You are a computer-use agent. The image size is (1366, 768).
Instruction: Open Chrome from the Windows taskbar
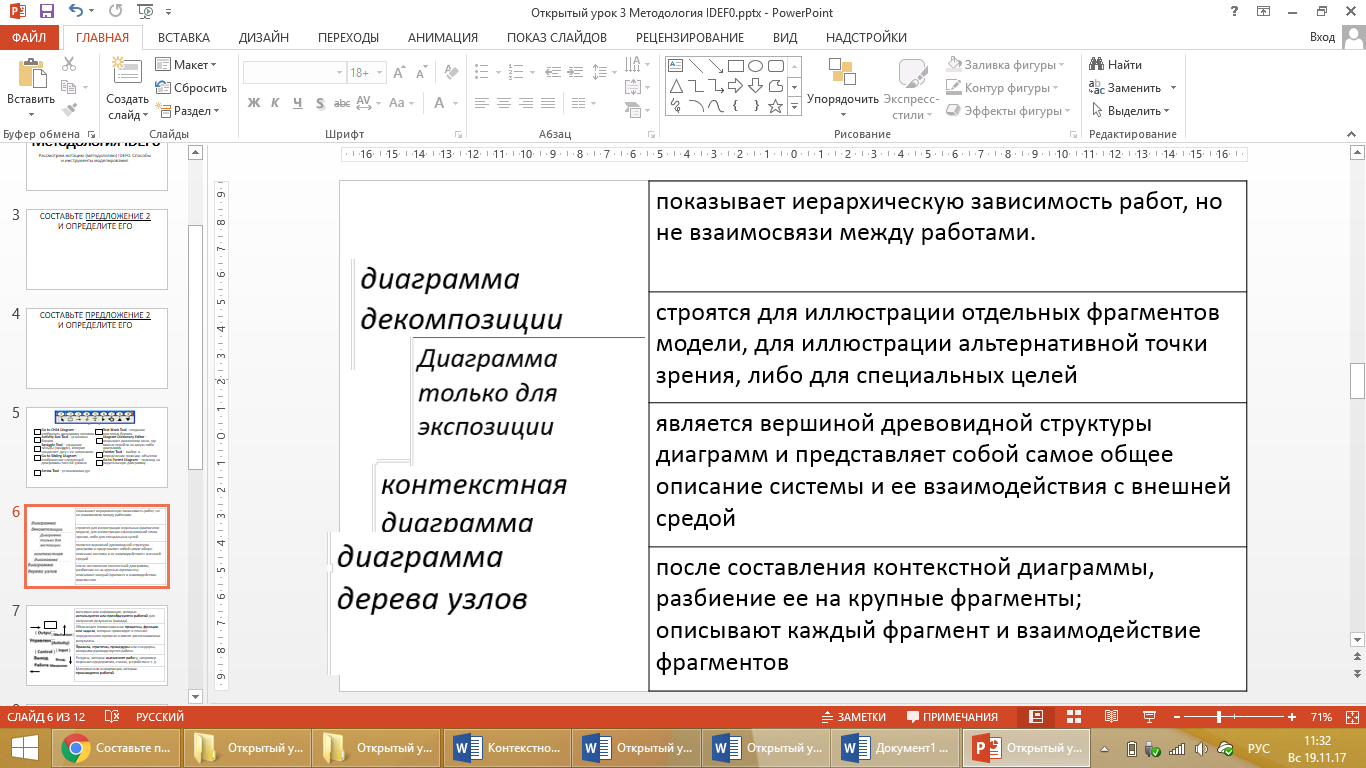[118, 748]
